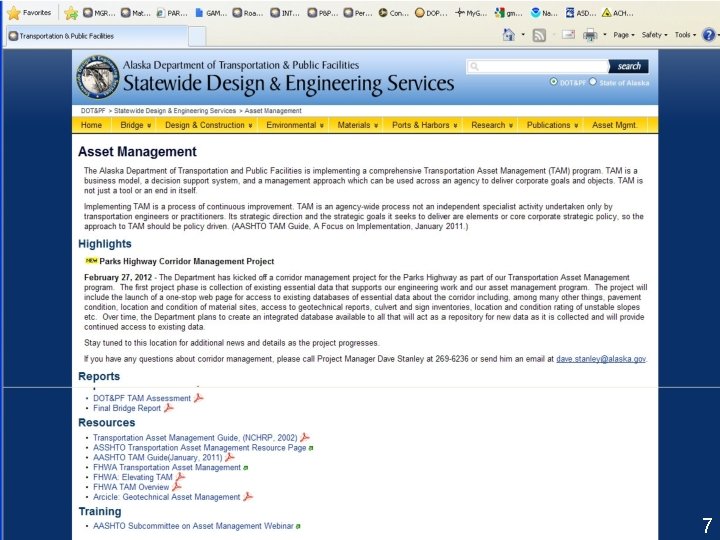This screenshot has height=540, width=720.
Task: Click the Add to Favorites Bar icon
Action: click(x=71, y=13)
